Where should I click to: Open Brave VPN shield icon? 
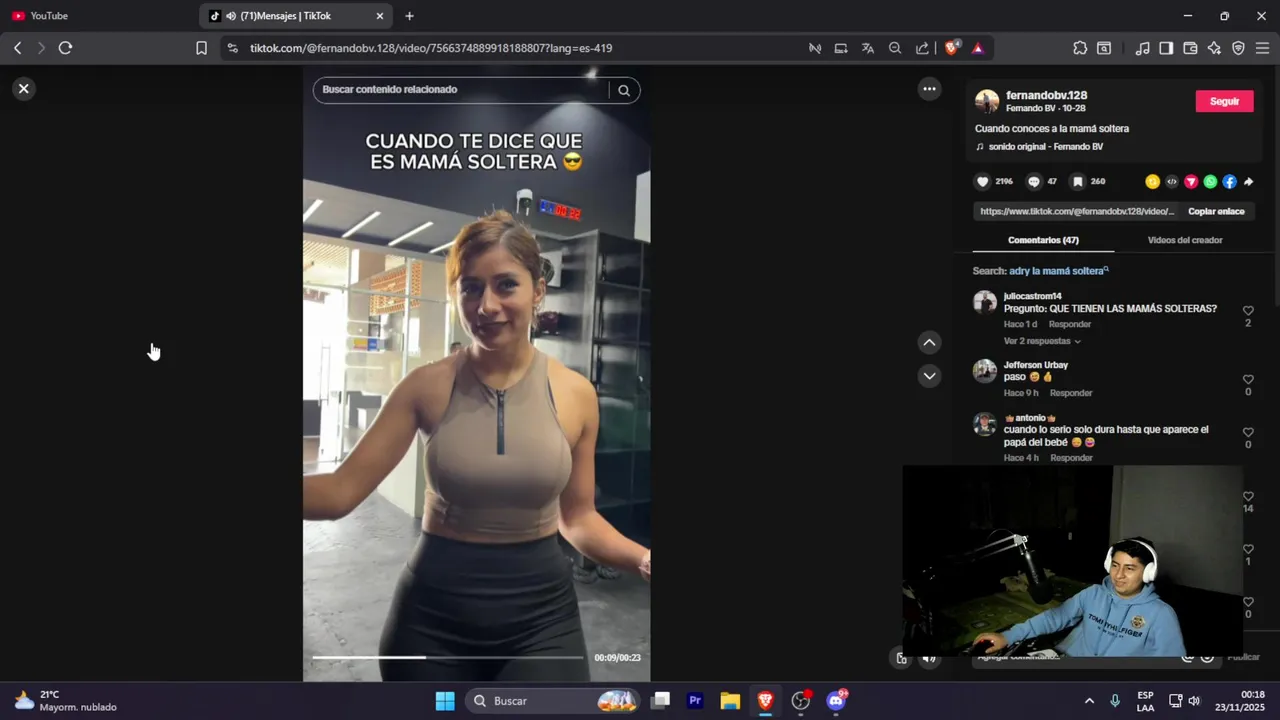pos(1238,48)
